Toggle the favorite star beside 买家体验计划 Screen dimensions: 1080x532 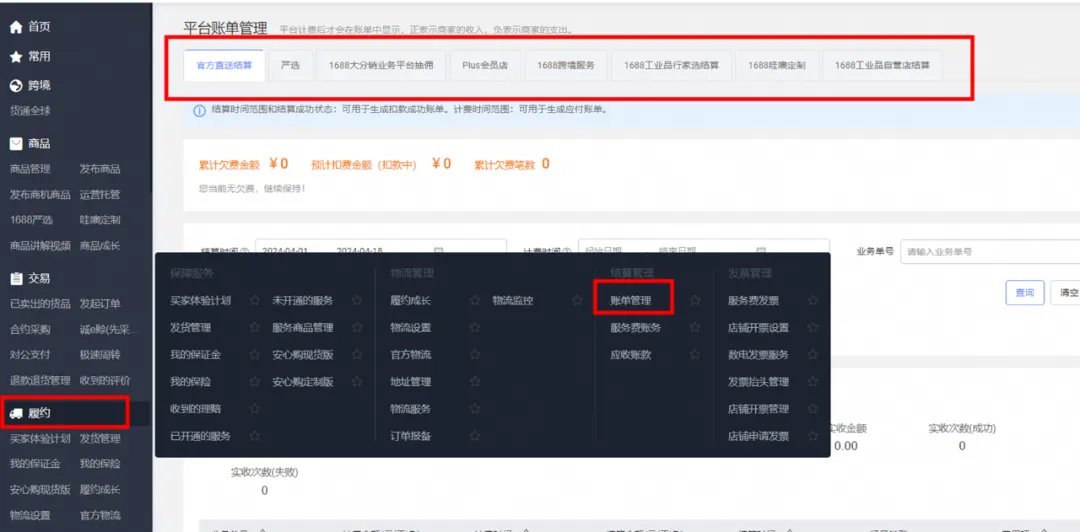click(254, 300)
